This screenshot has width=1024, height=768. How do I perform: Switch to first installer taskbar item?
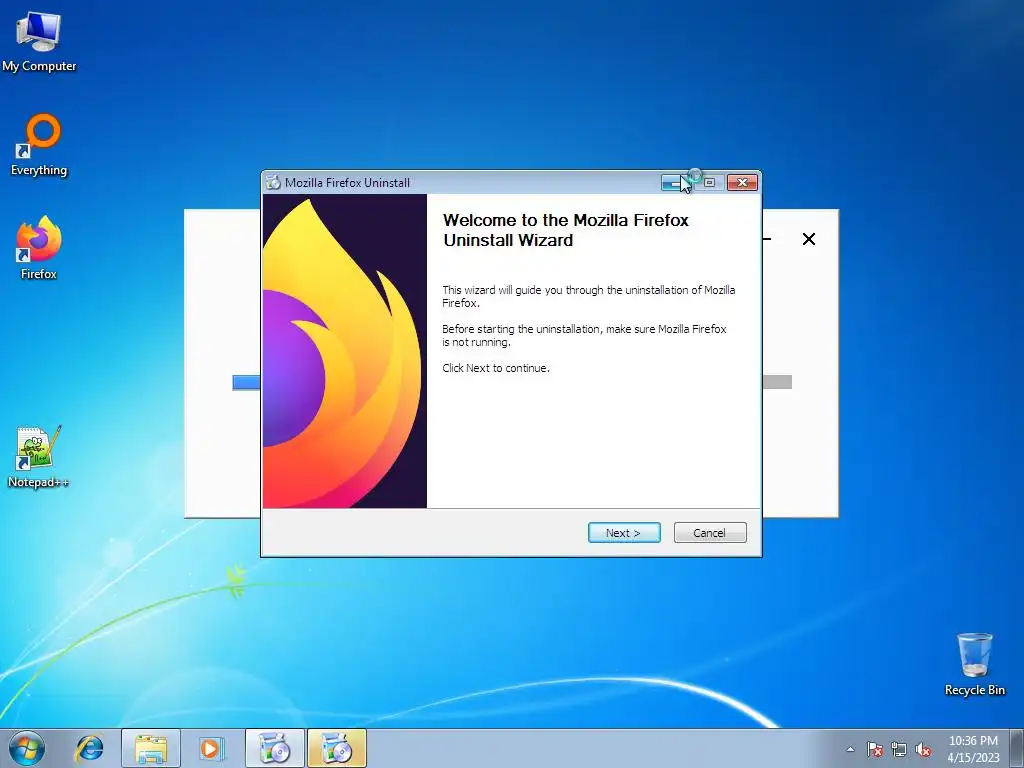[275, 748]
